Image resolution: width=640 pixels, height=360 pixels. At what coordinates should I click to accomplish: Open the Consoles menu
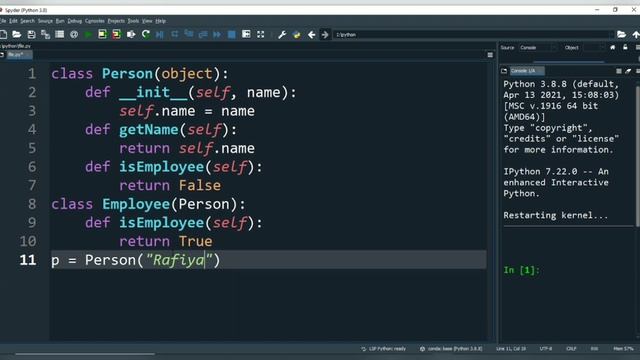click(x=95, y=21)
